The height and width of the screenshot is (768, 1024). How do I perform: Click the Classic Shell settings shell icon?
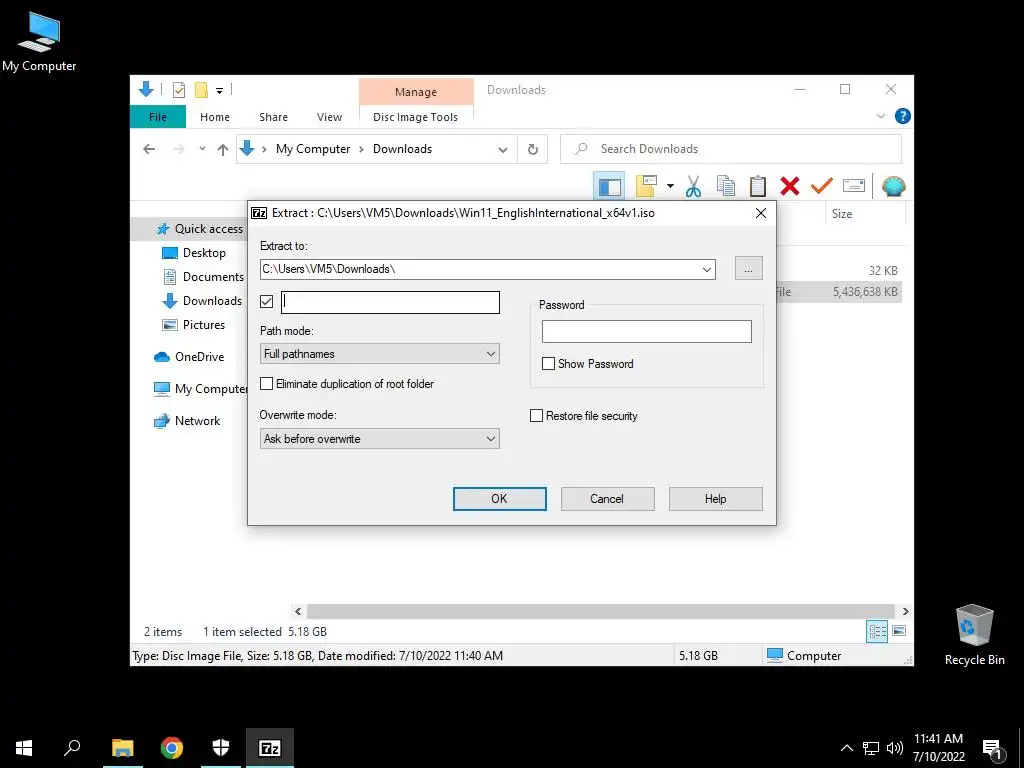click(x=893, y=187)
